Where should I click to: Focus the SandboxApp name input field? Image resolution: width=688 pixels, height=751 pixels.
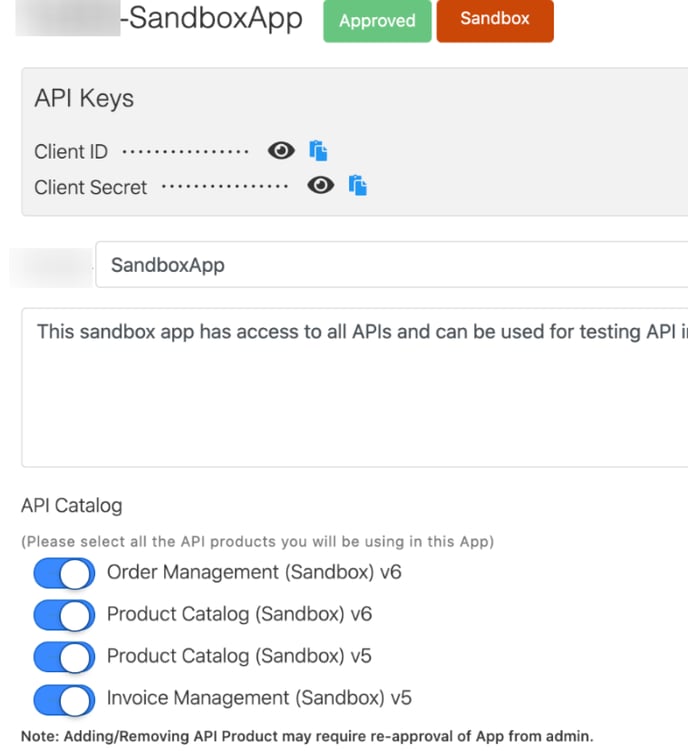[390, 265]
